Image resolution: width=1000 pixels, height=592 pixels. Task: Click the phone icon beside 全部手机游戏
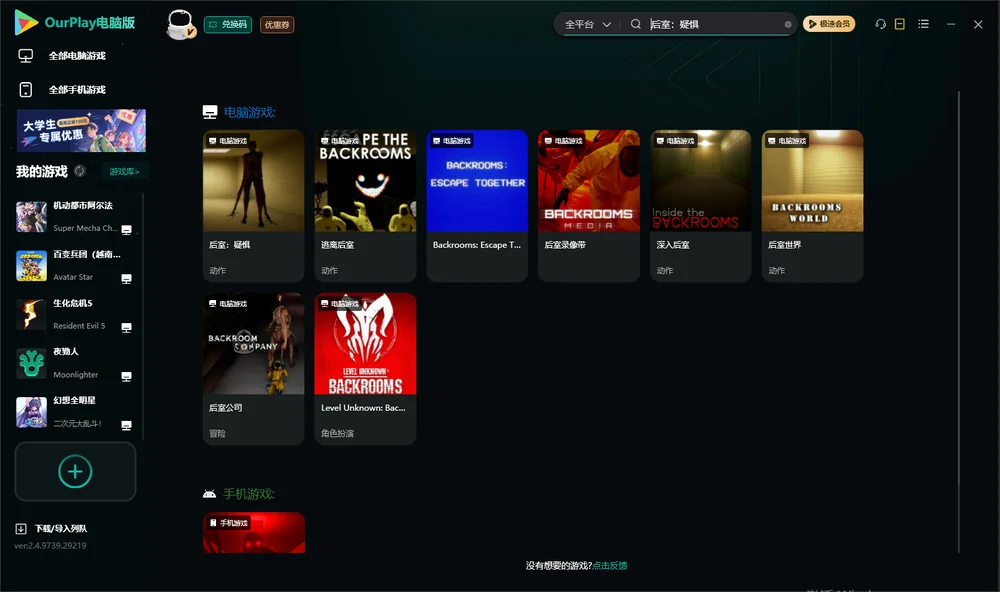tap(26, 90)
